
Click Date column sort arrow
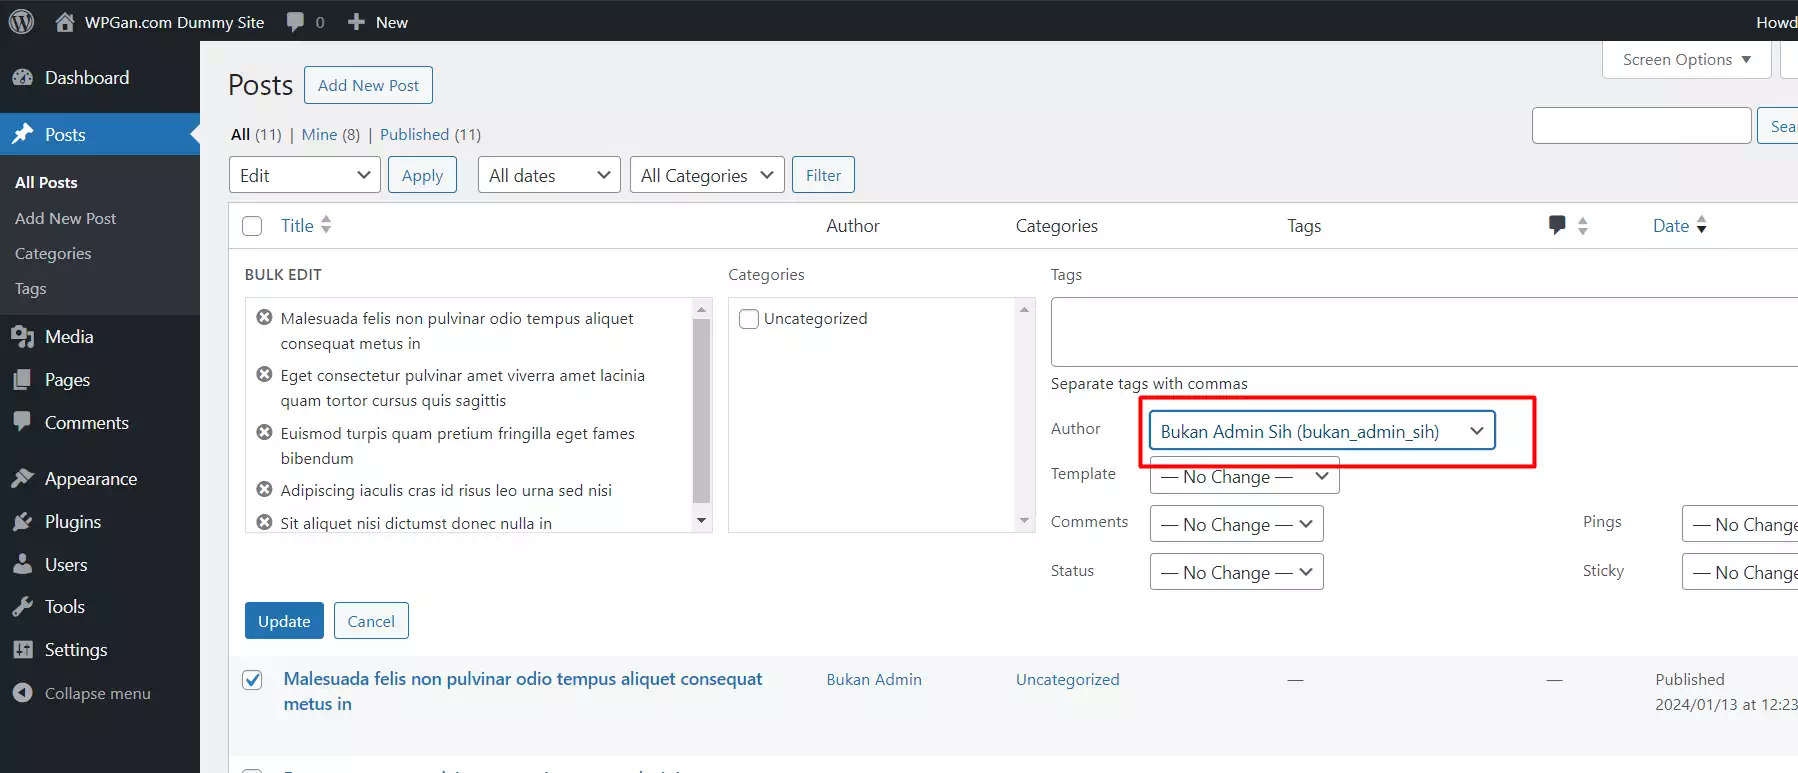[x=1702, y=225]
